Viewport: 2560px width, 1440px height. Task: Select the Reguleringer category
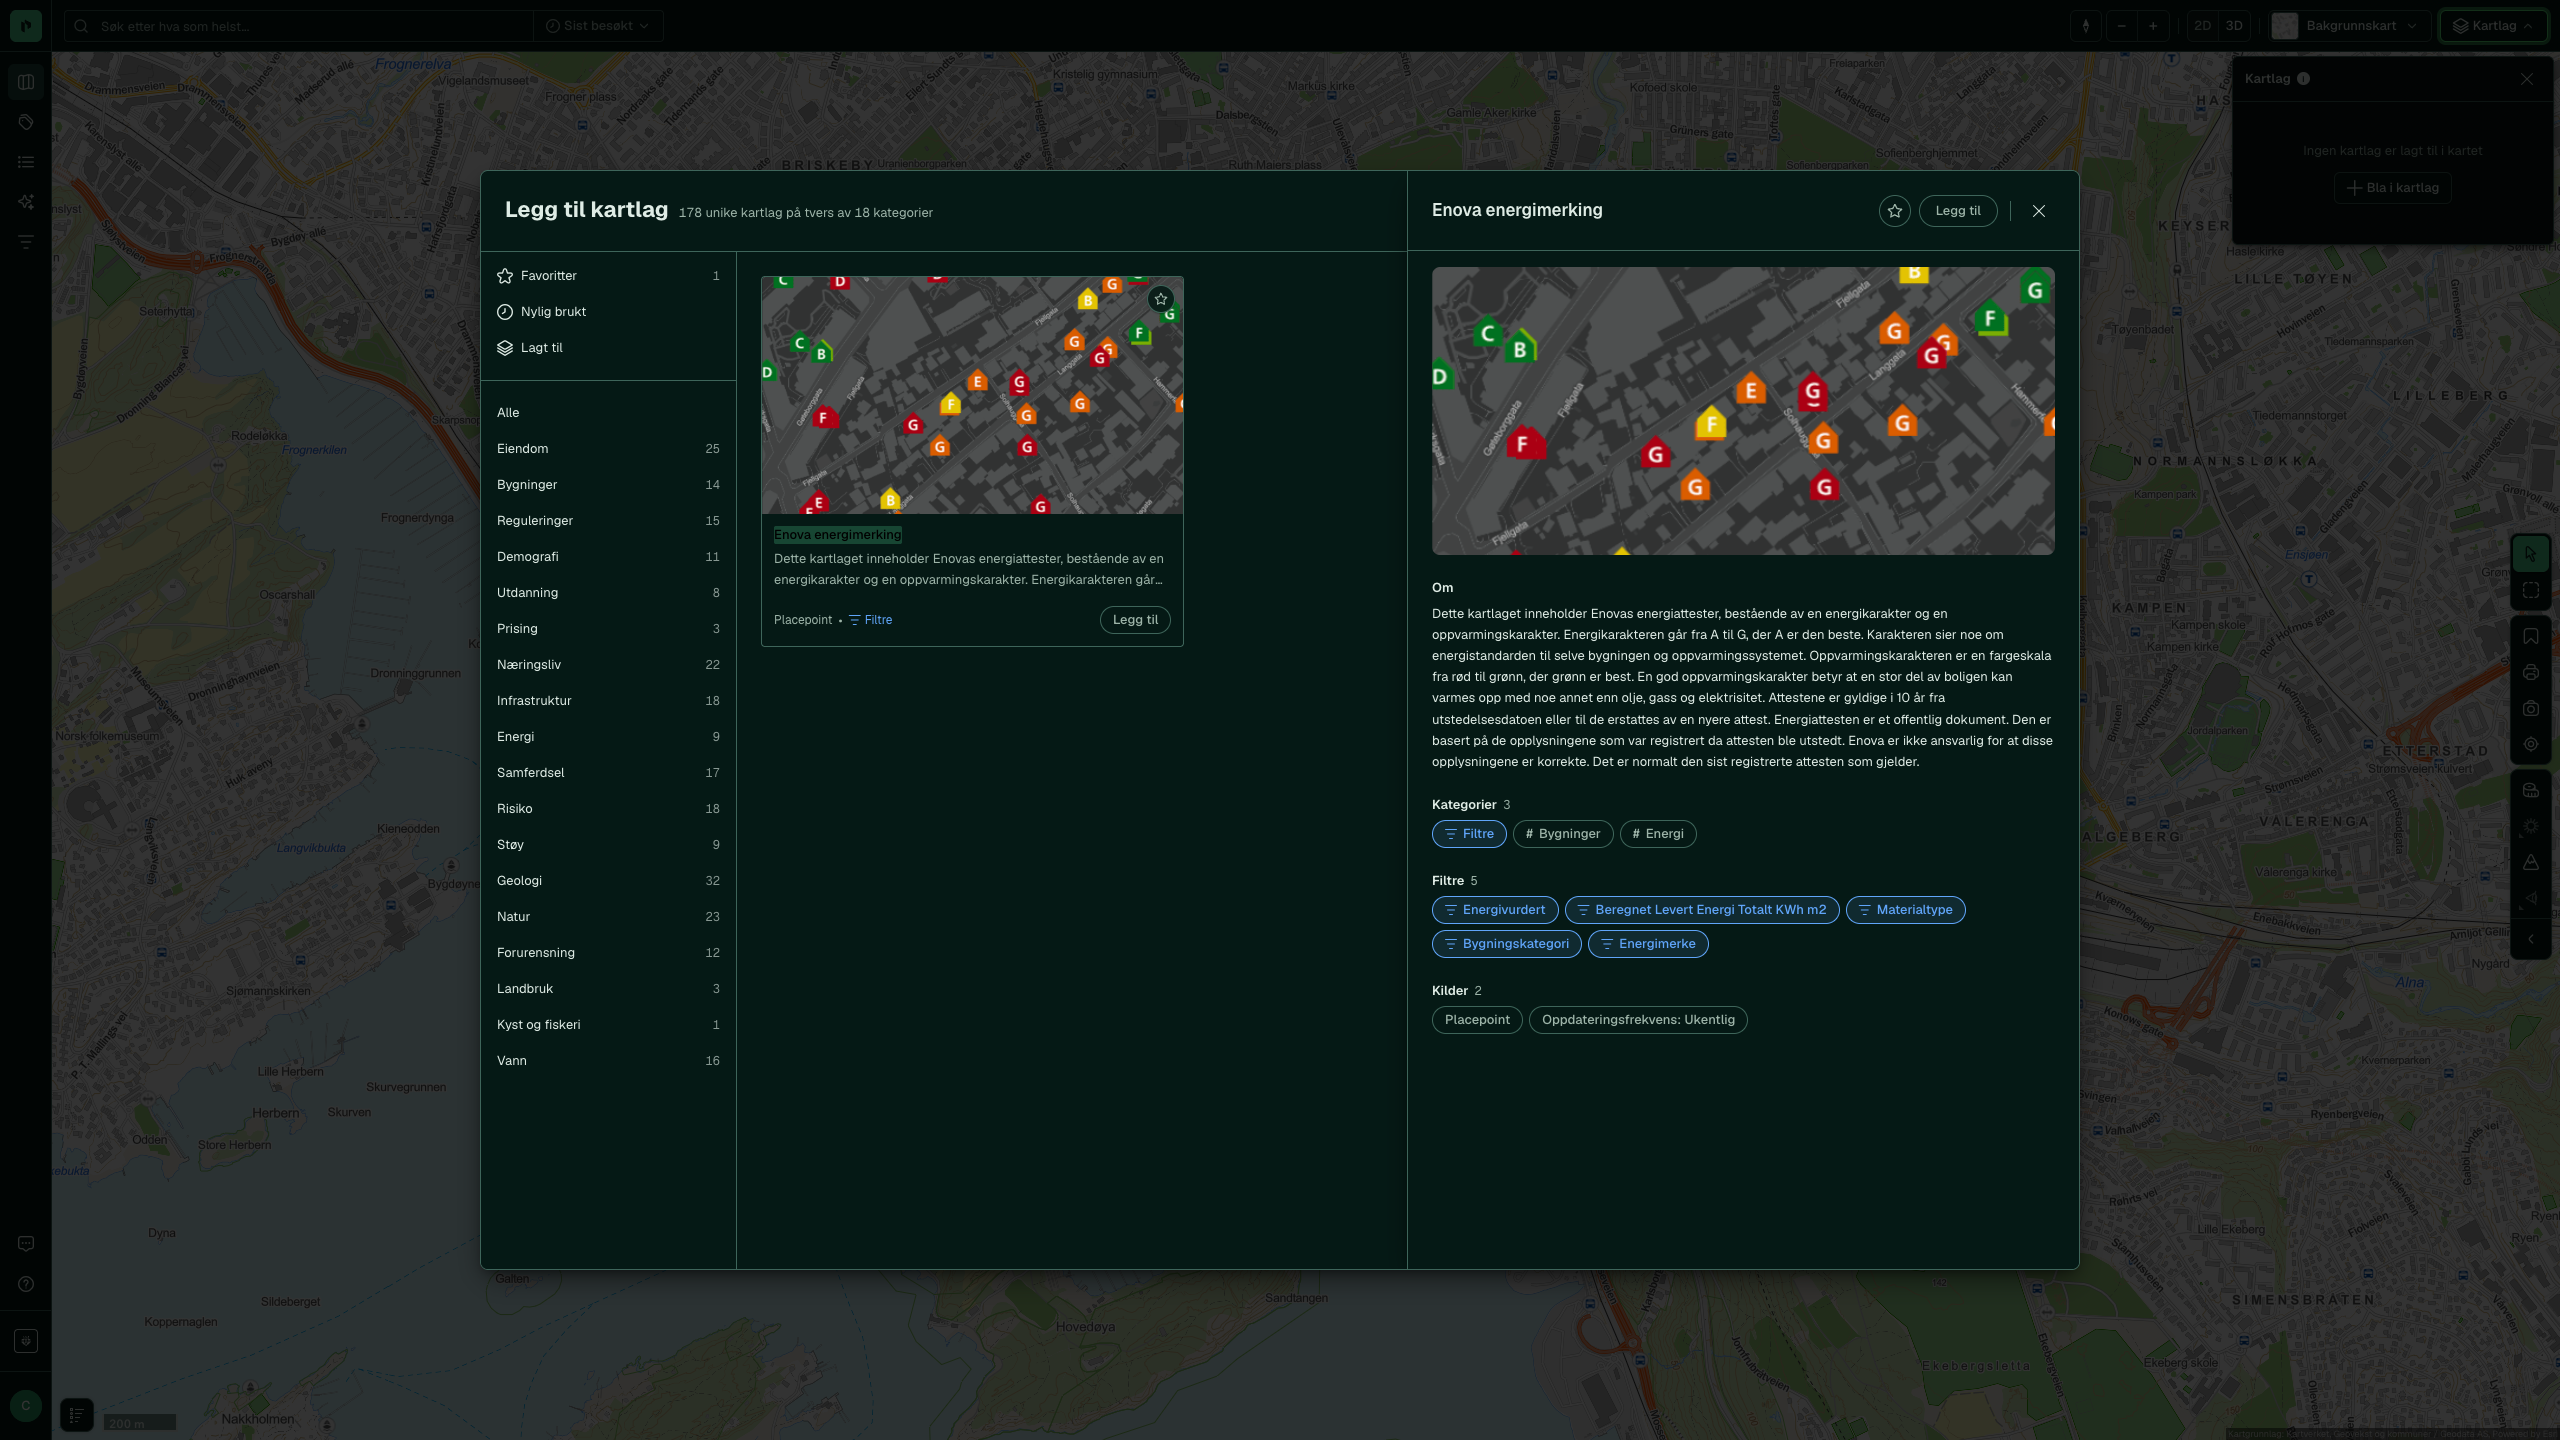coord(608,521)
